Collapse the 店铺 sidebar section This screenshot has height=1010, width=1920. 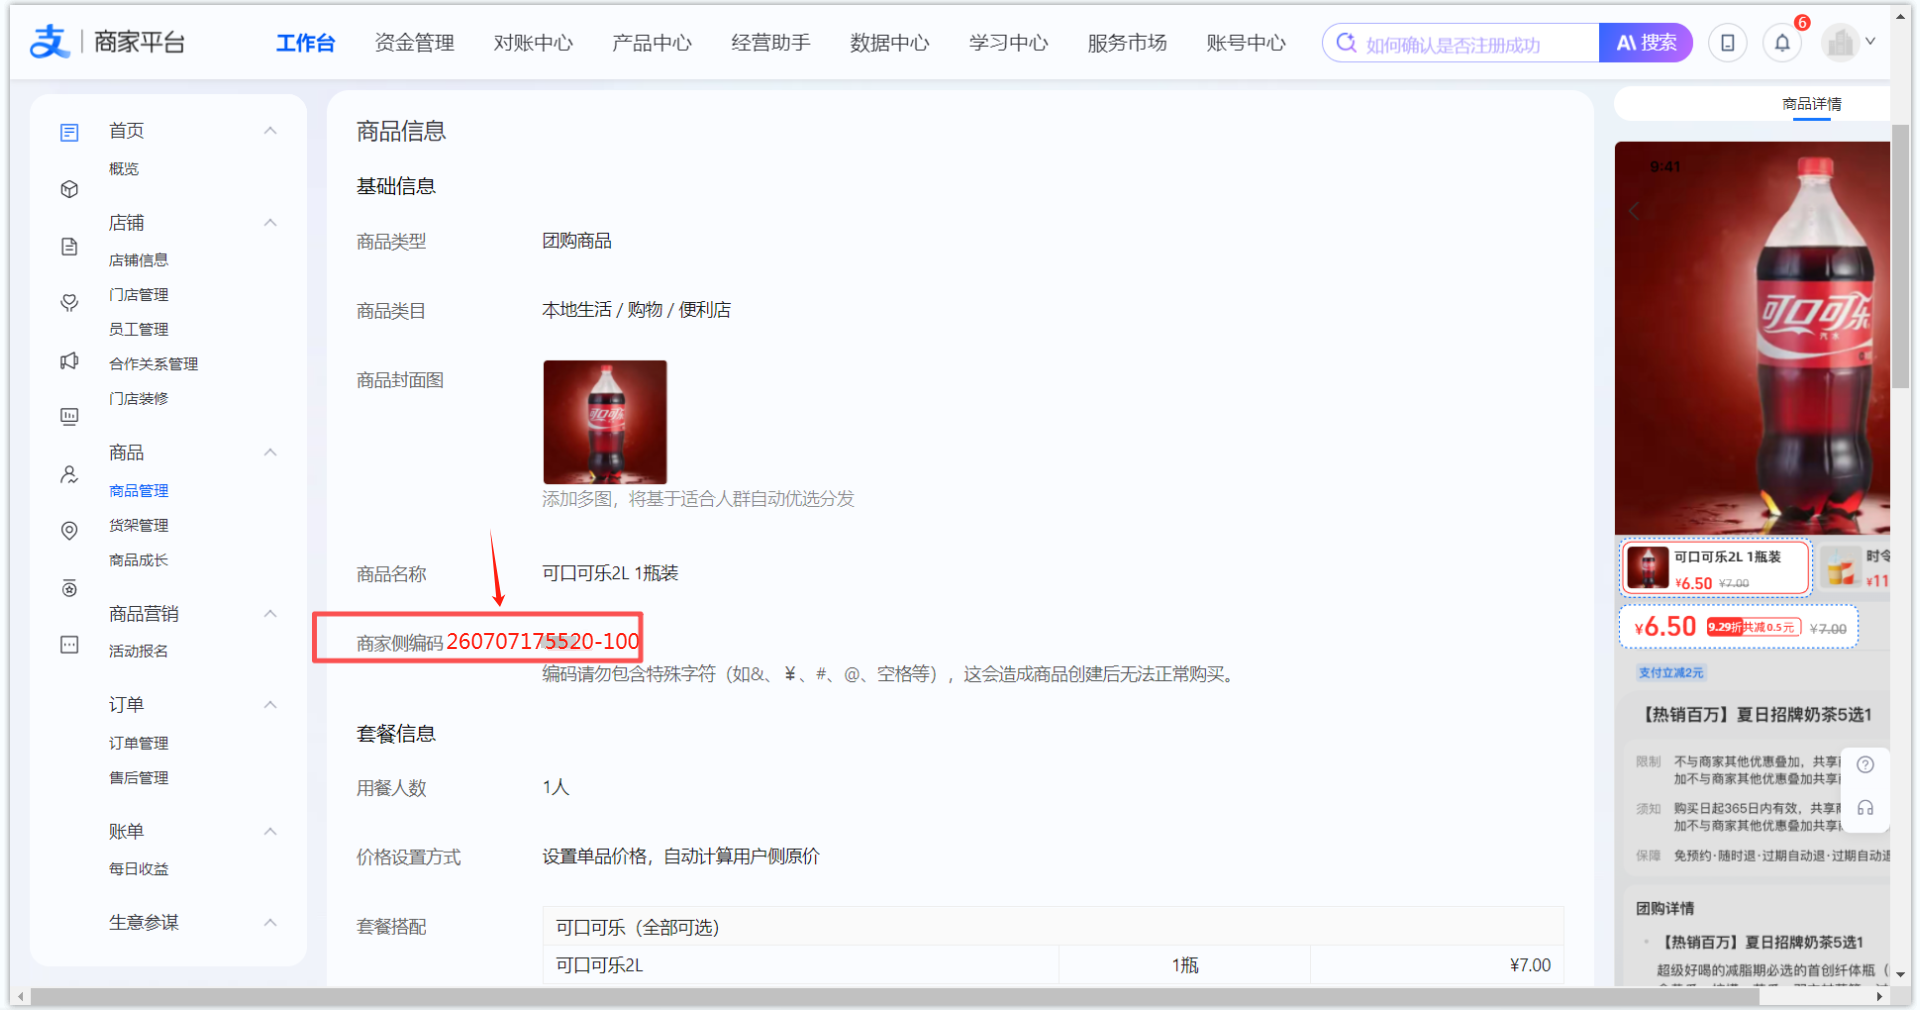270,223
